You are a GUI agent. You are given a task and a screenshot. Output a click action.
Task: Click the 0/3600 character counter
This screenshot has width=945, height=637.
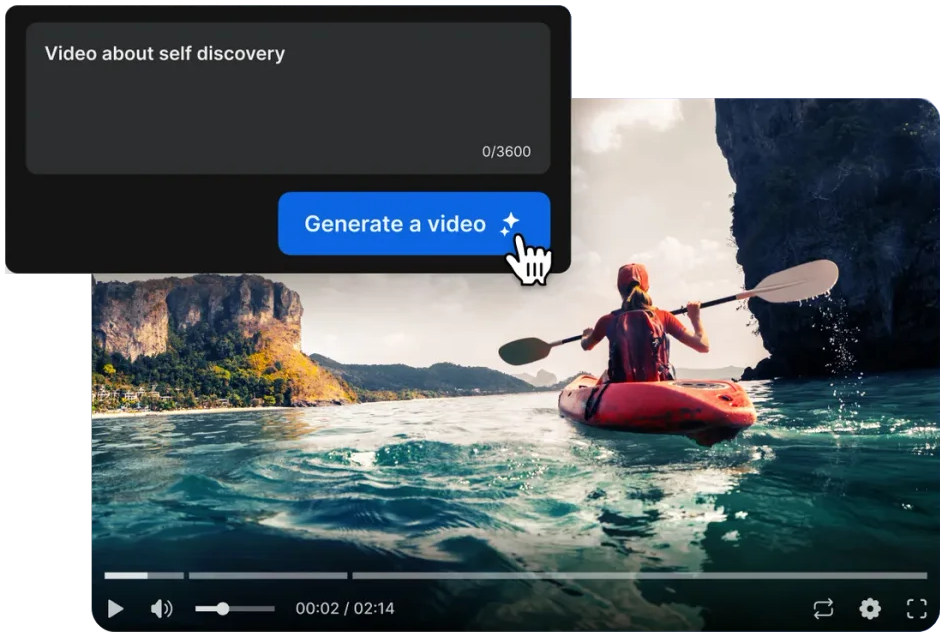[x=506, y=152]
